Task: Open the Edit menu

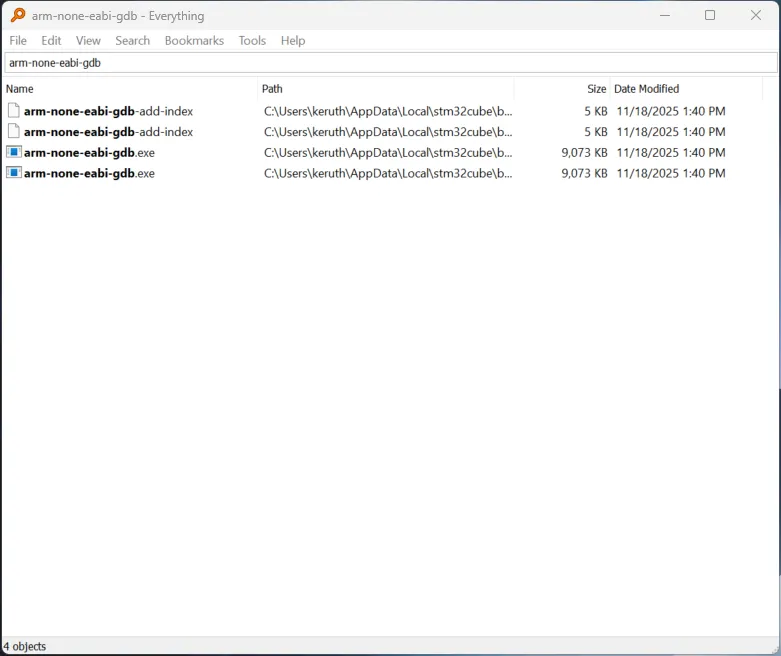Action: 51,40
